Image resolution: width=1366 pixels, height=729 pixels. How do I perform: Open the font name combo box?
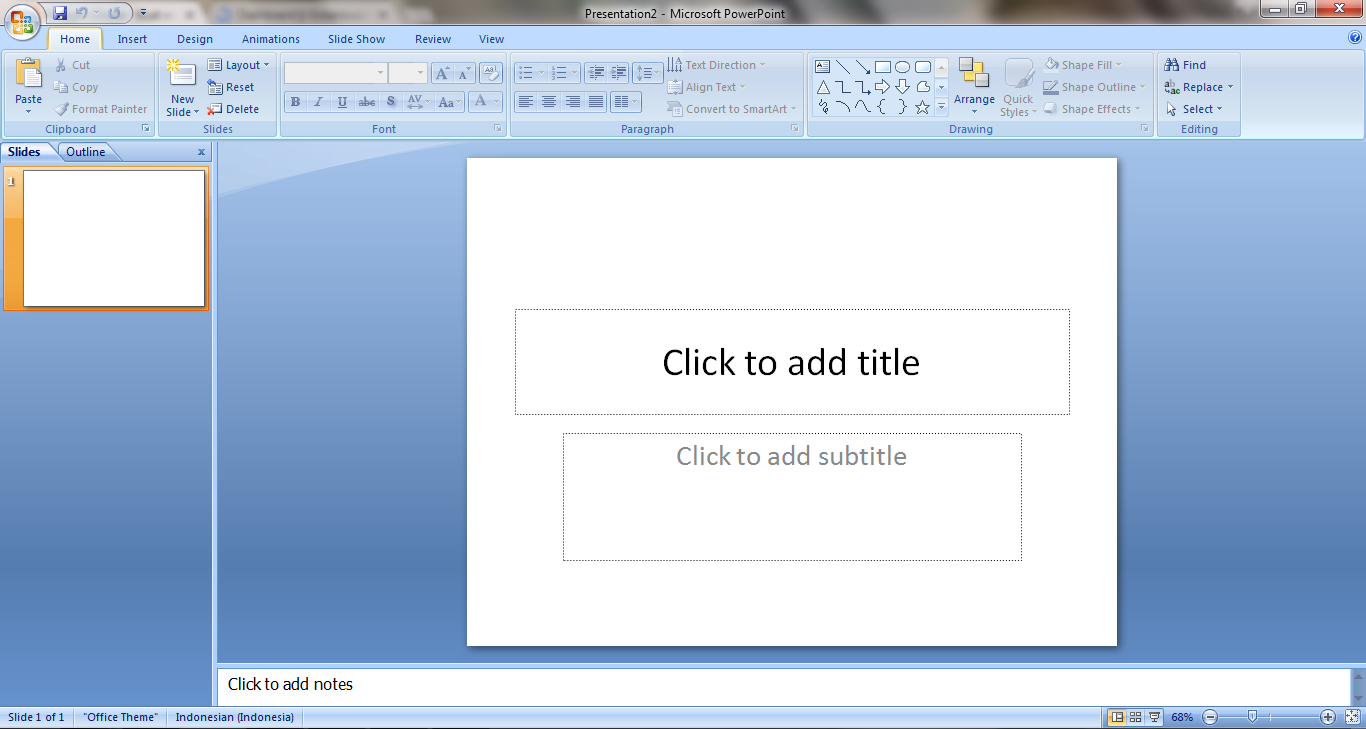tap(336, 73)
